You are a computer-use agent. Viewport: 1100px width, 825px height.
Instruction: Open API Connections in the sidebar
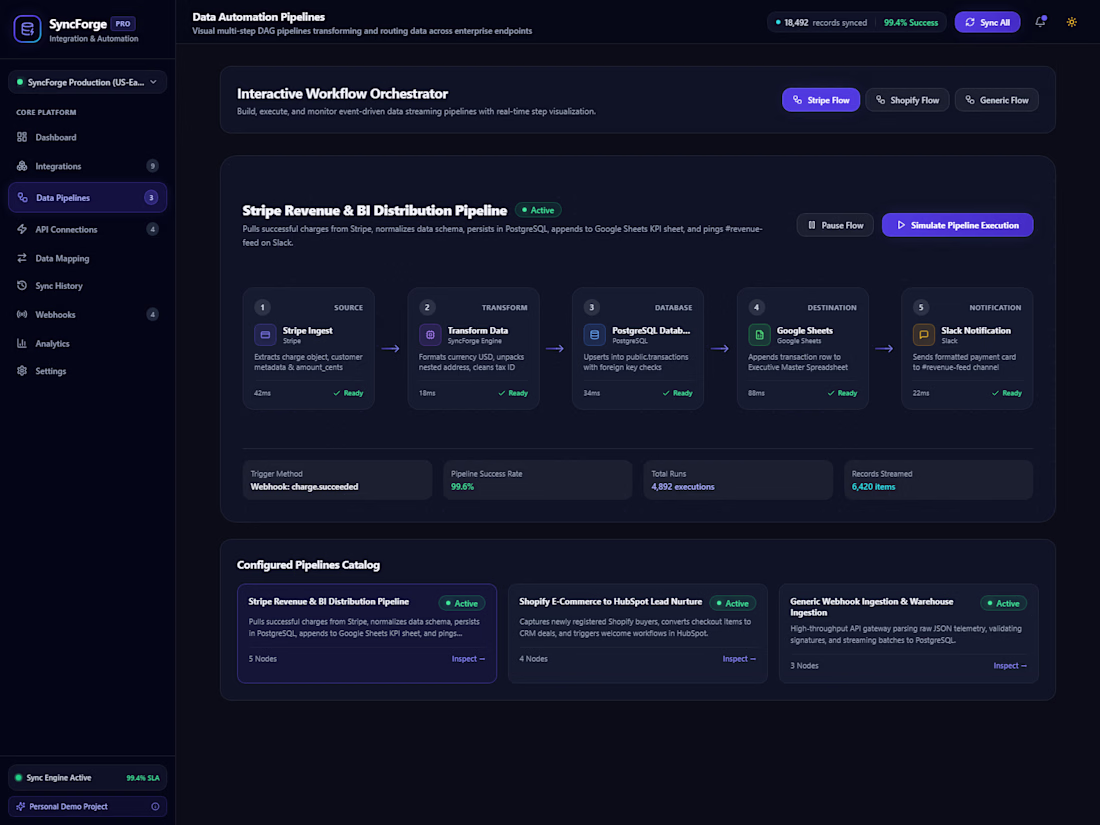(x=88, y=229)
